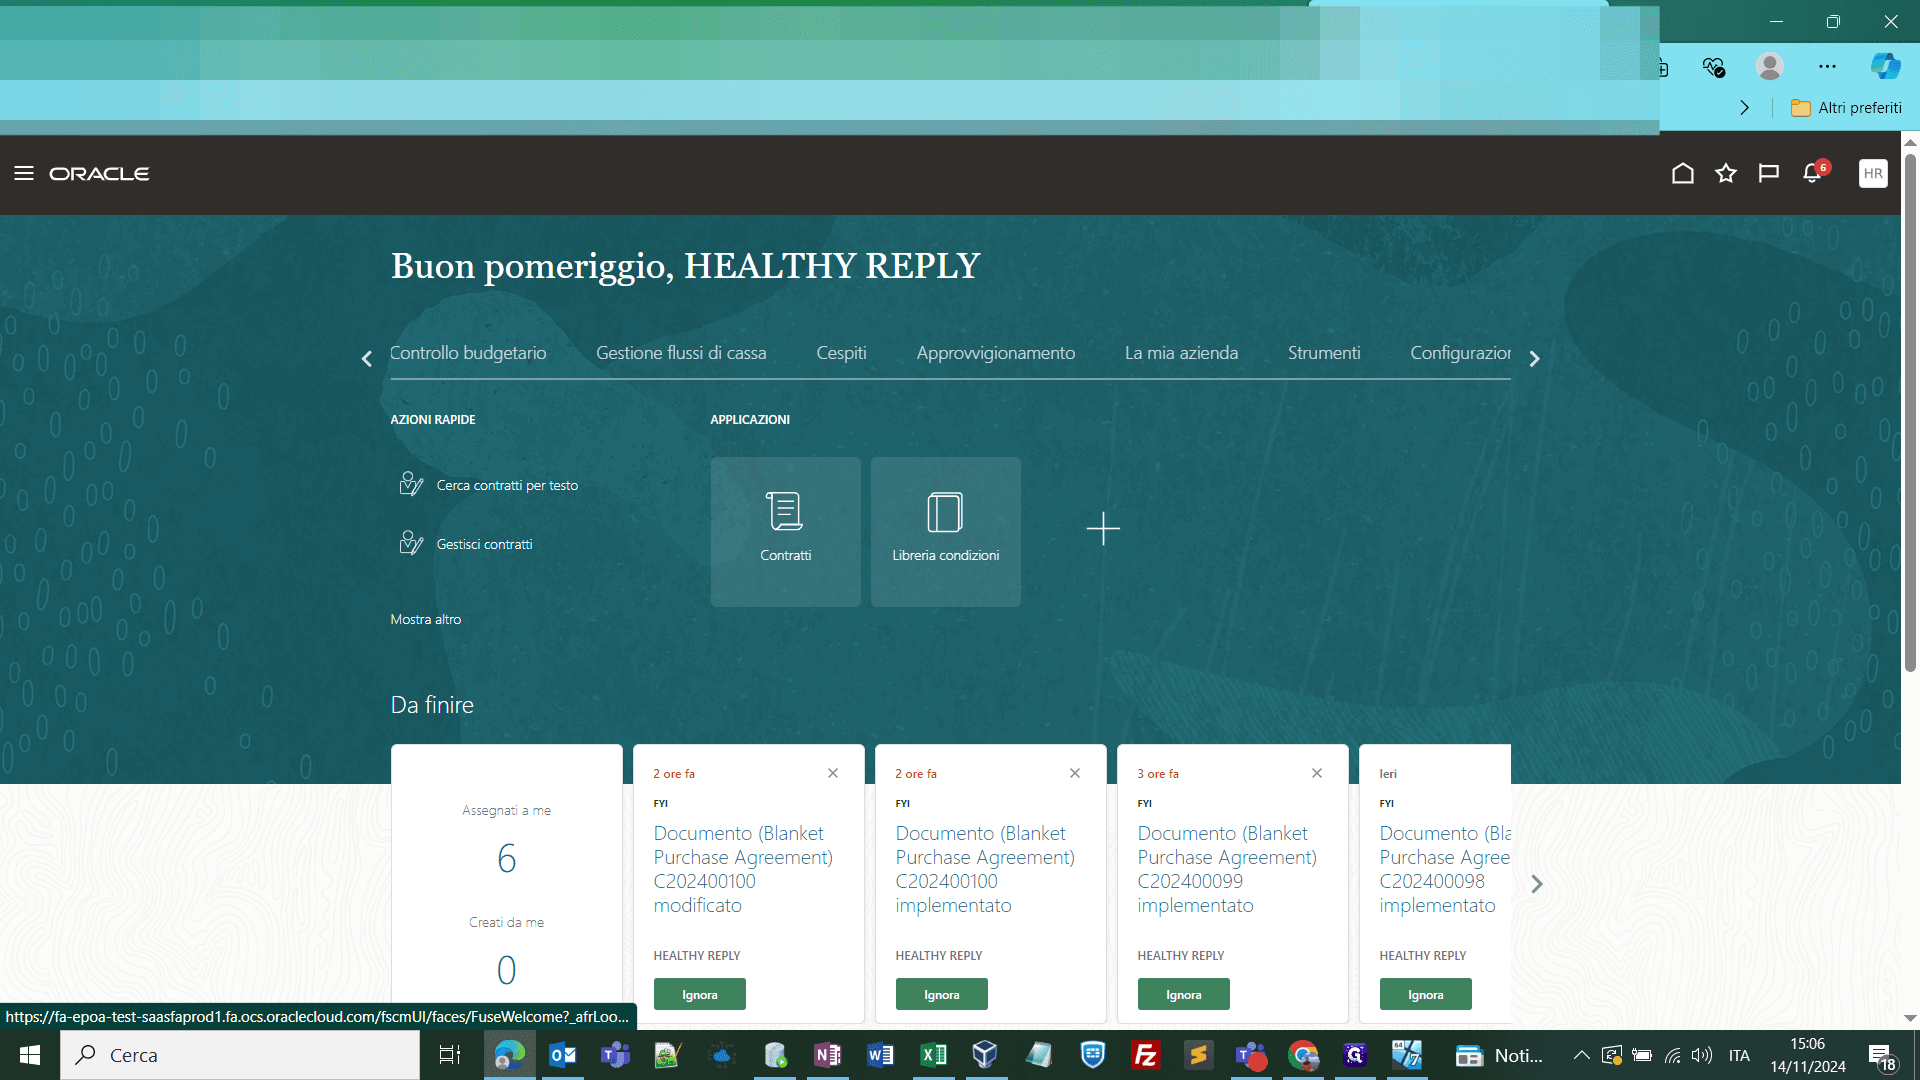1920x1080 pixels.
Task: Open the HR user profile menu
Action: [1873, 173]
